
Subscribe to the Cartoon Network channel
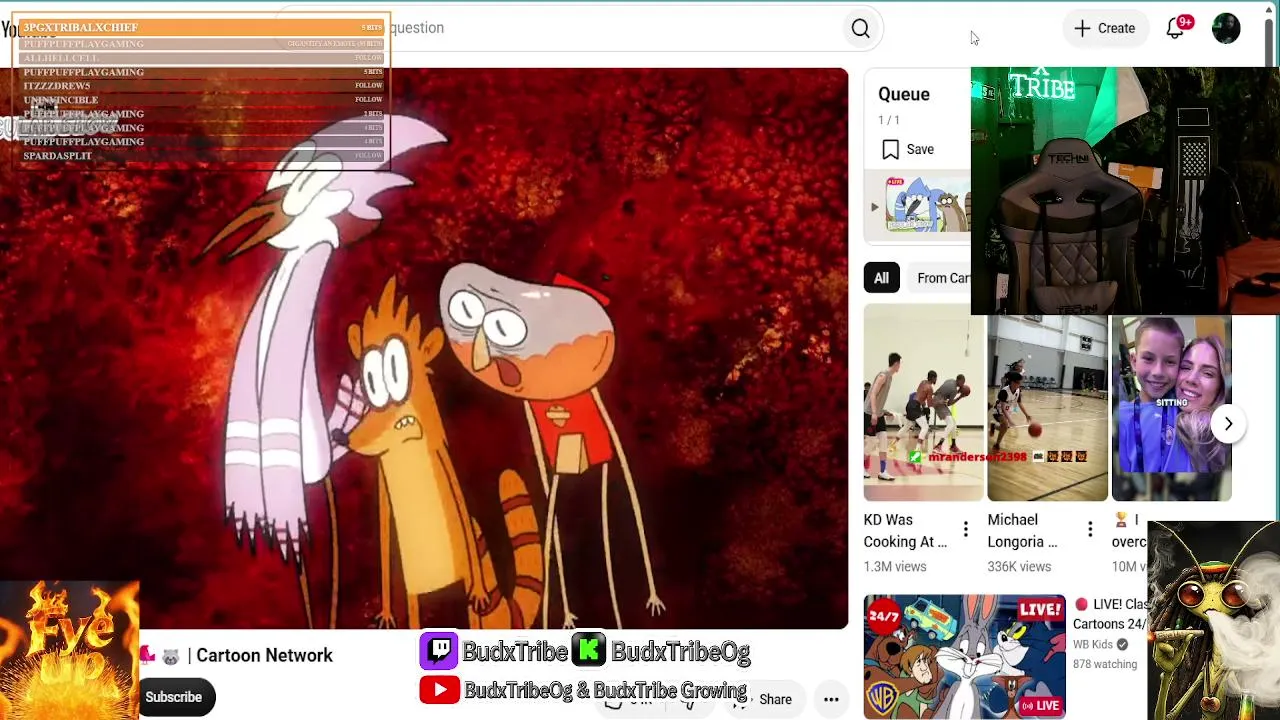(174, 697)
